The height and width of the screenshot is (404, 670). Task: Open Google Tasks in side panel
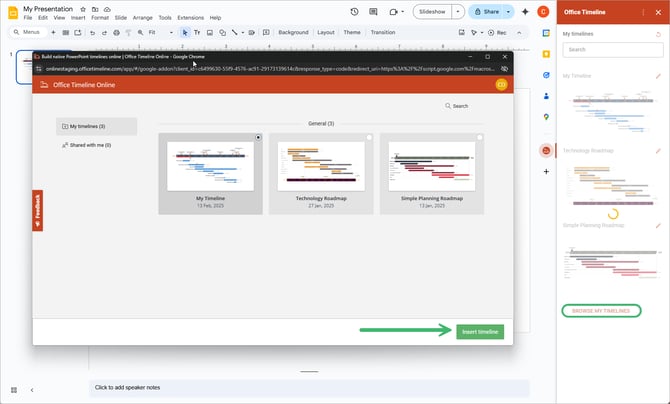click(546, 75)
